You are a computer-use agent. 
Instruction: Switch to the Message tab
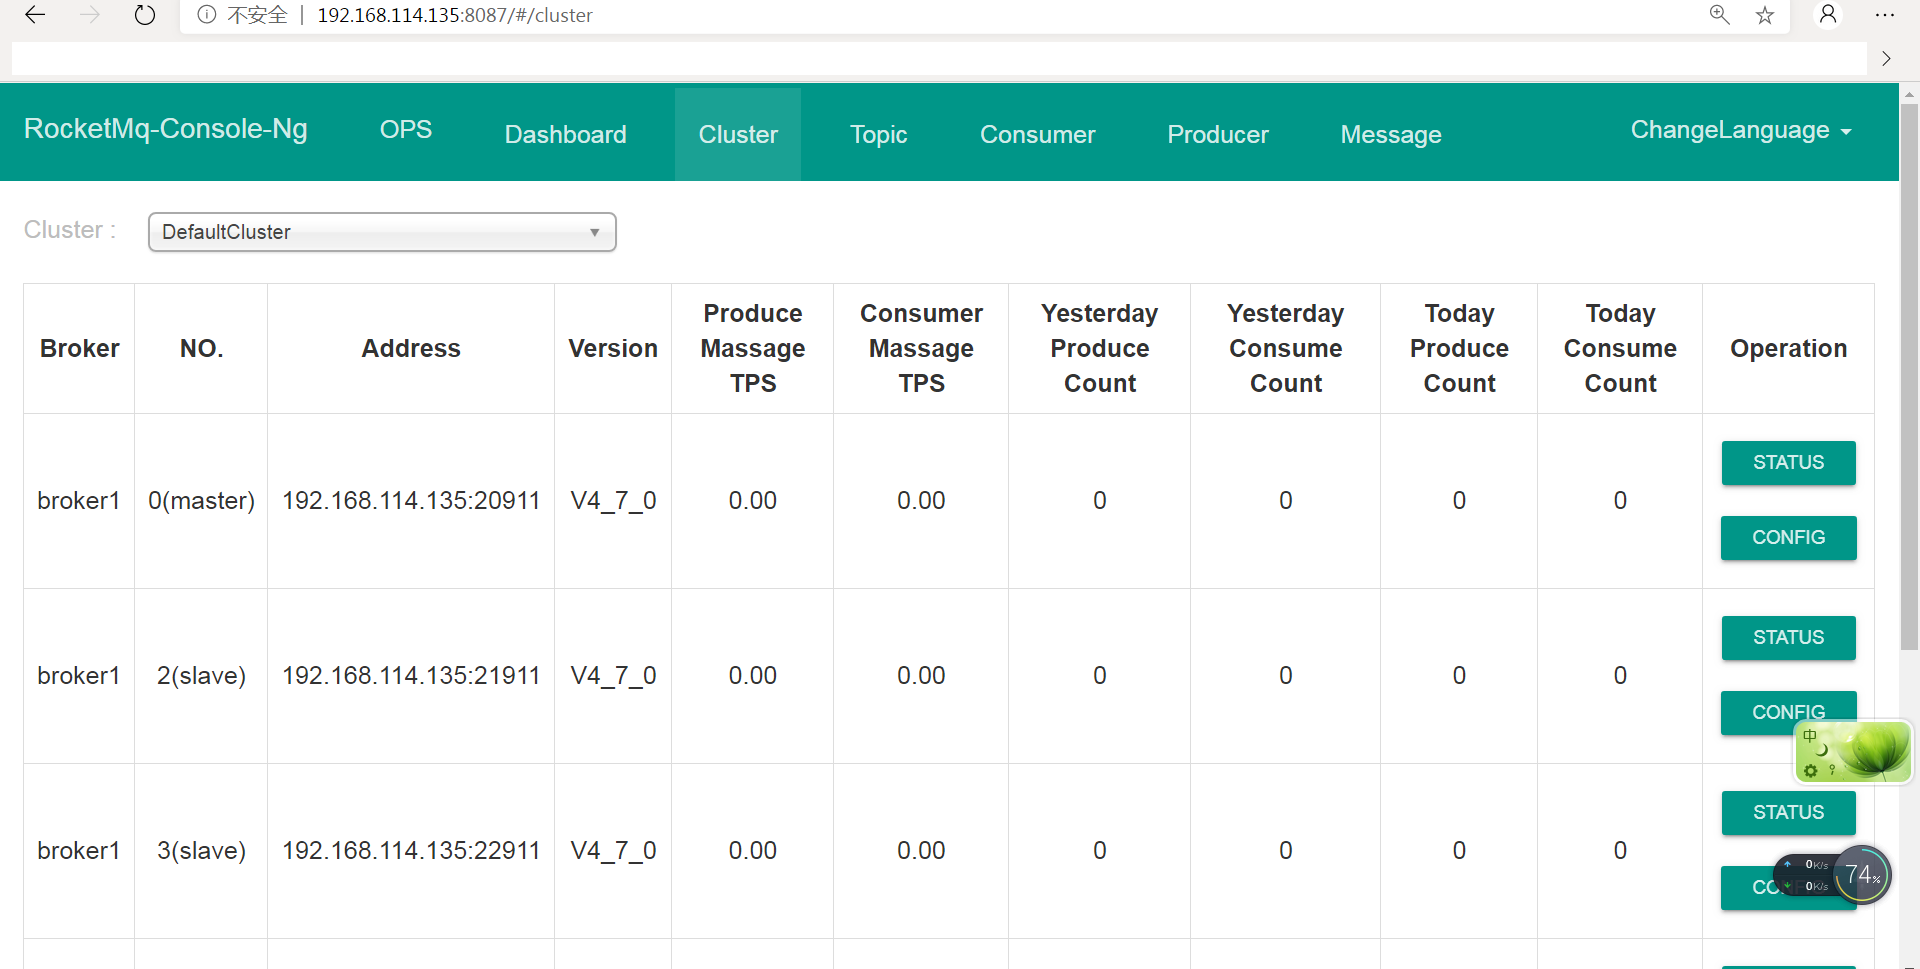tap(1391, 134)
